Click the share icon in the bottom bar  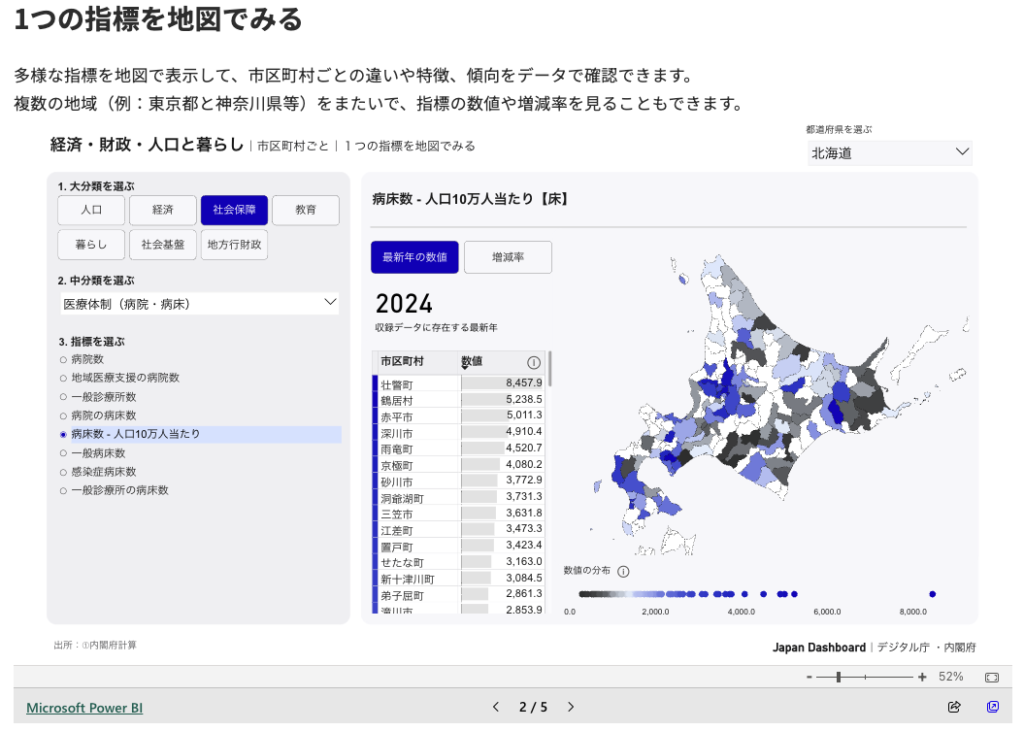[954, 707]
